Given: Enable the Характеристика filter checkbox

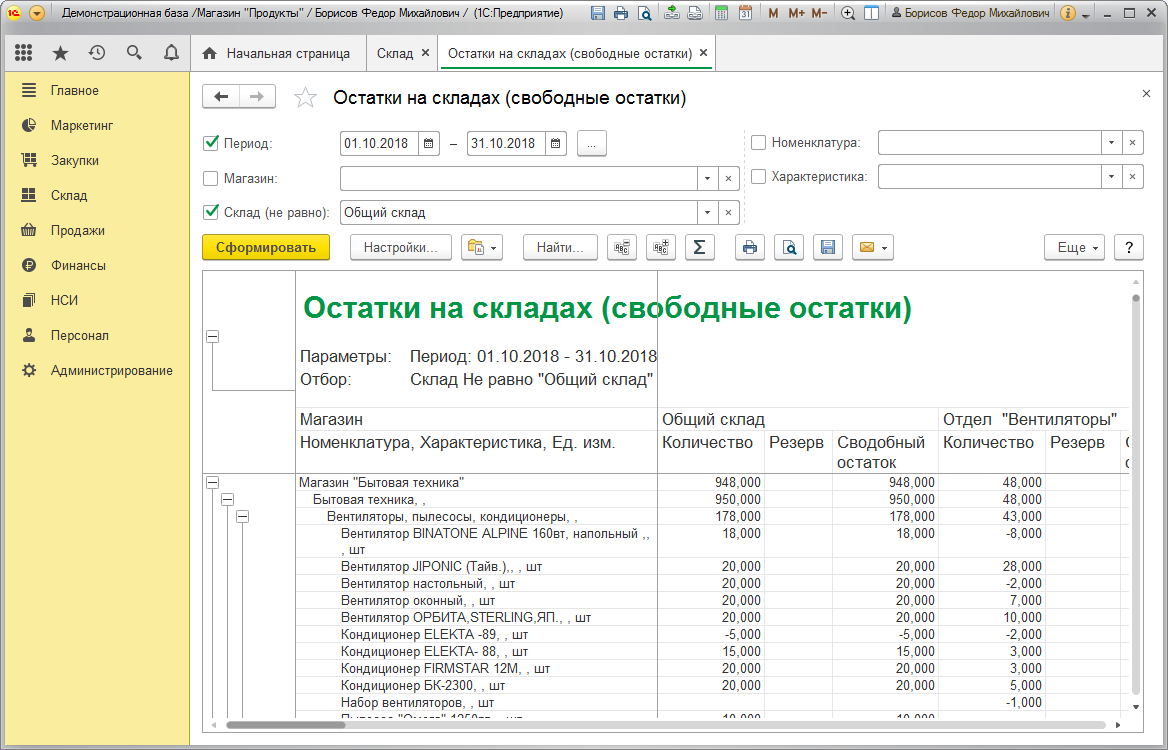Looking at the screenshot, I should [x=758, y=177].
